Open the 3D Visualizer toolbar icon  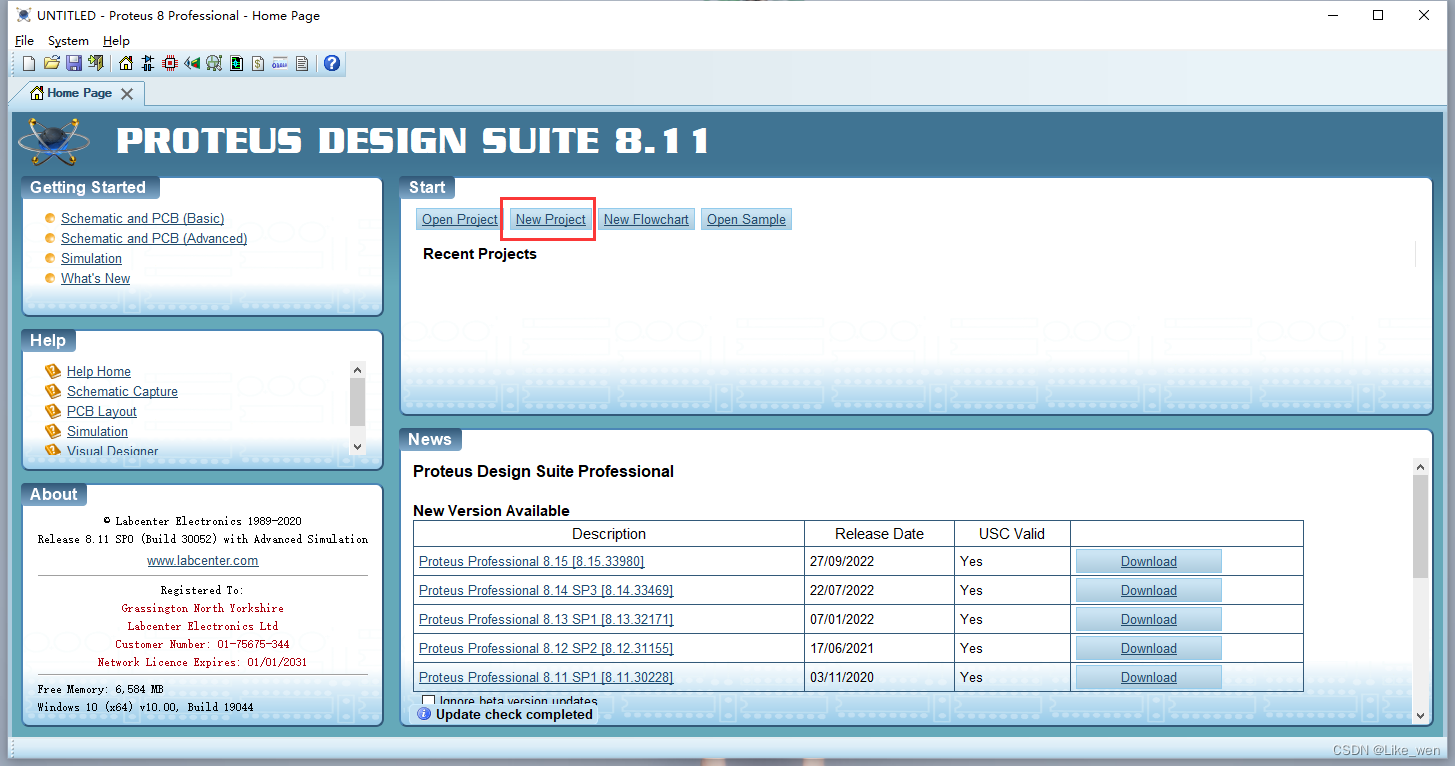[192, 63]
